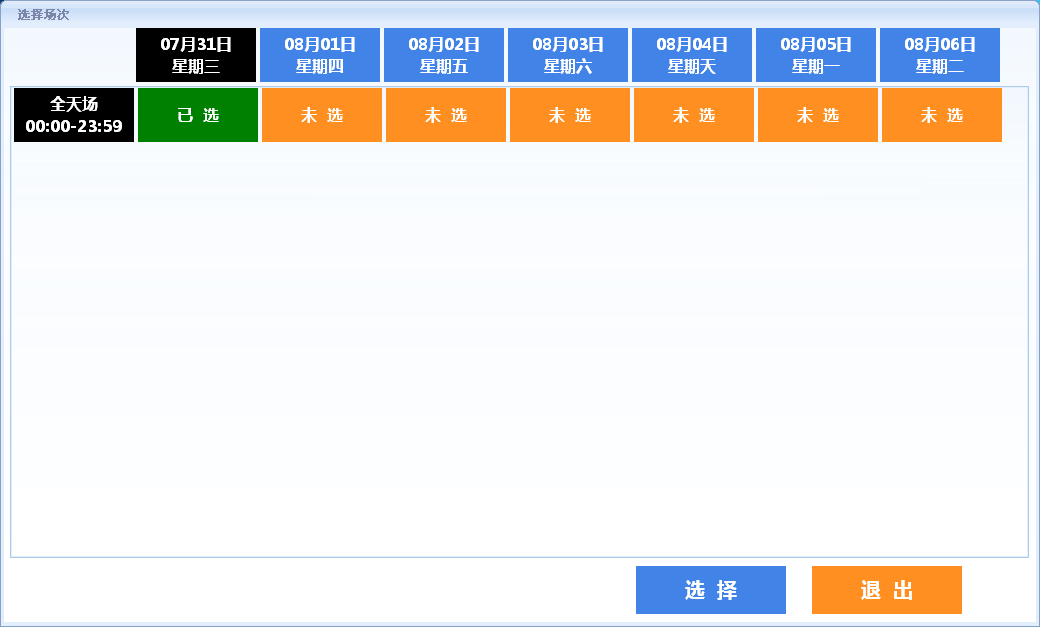
Task: Click the blank corner left of 07月31日 header
Action: point(72,55)
